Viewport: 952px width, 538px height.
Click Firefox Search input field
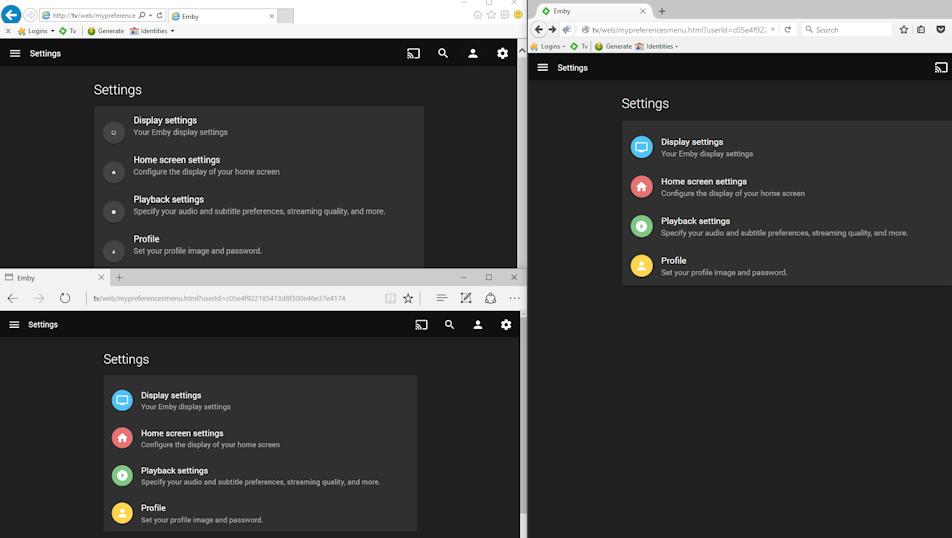(x=846, y=29)
